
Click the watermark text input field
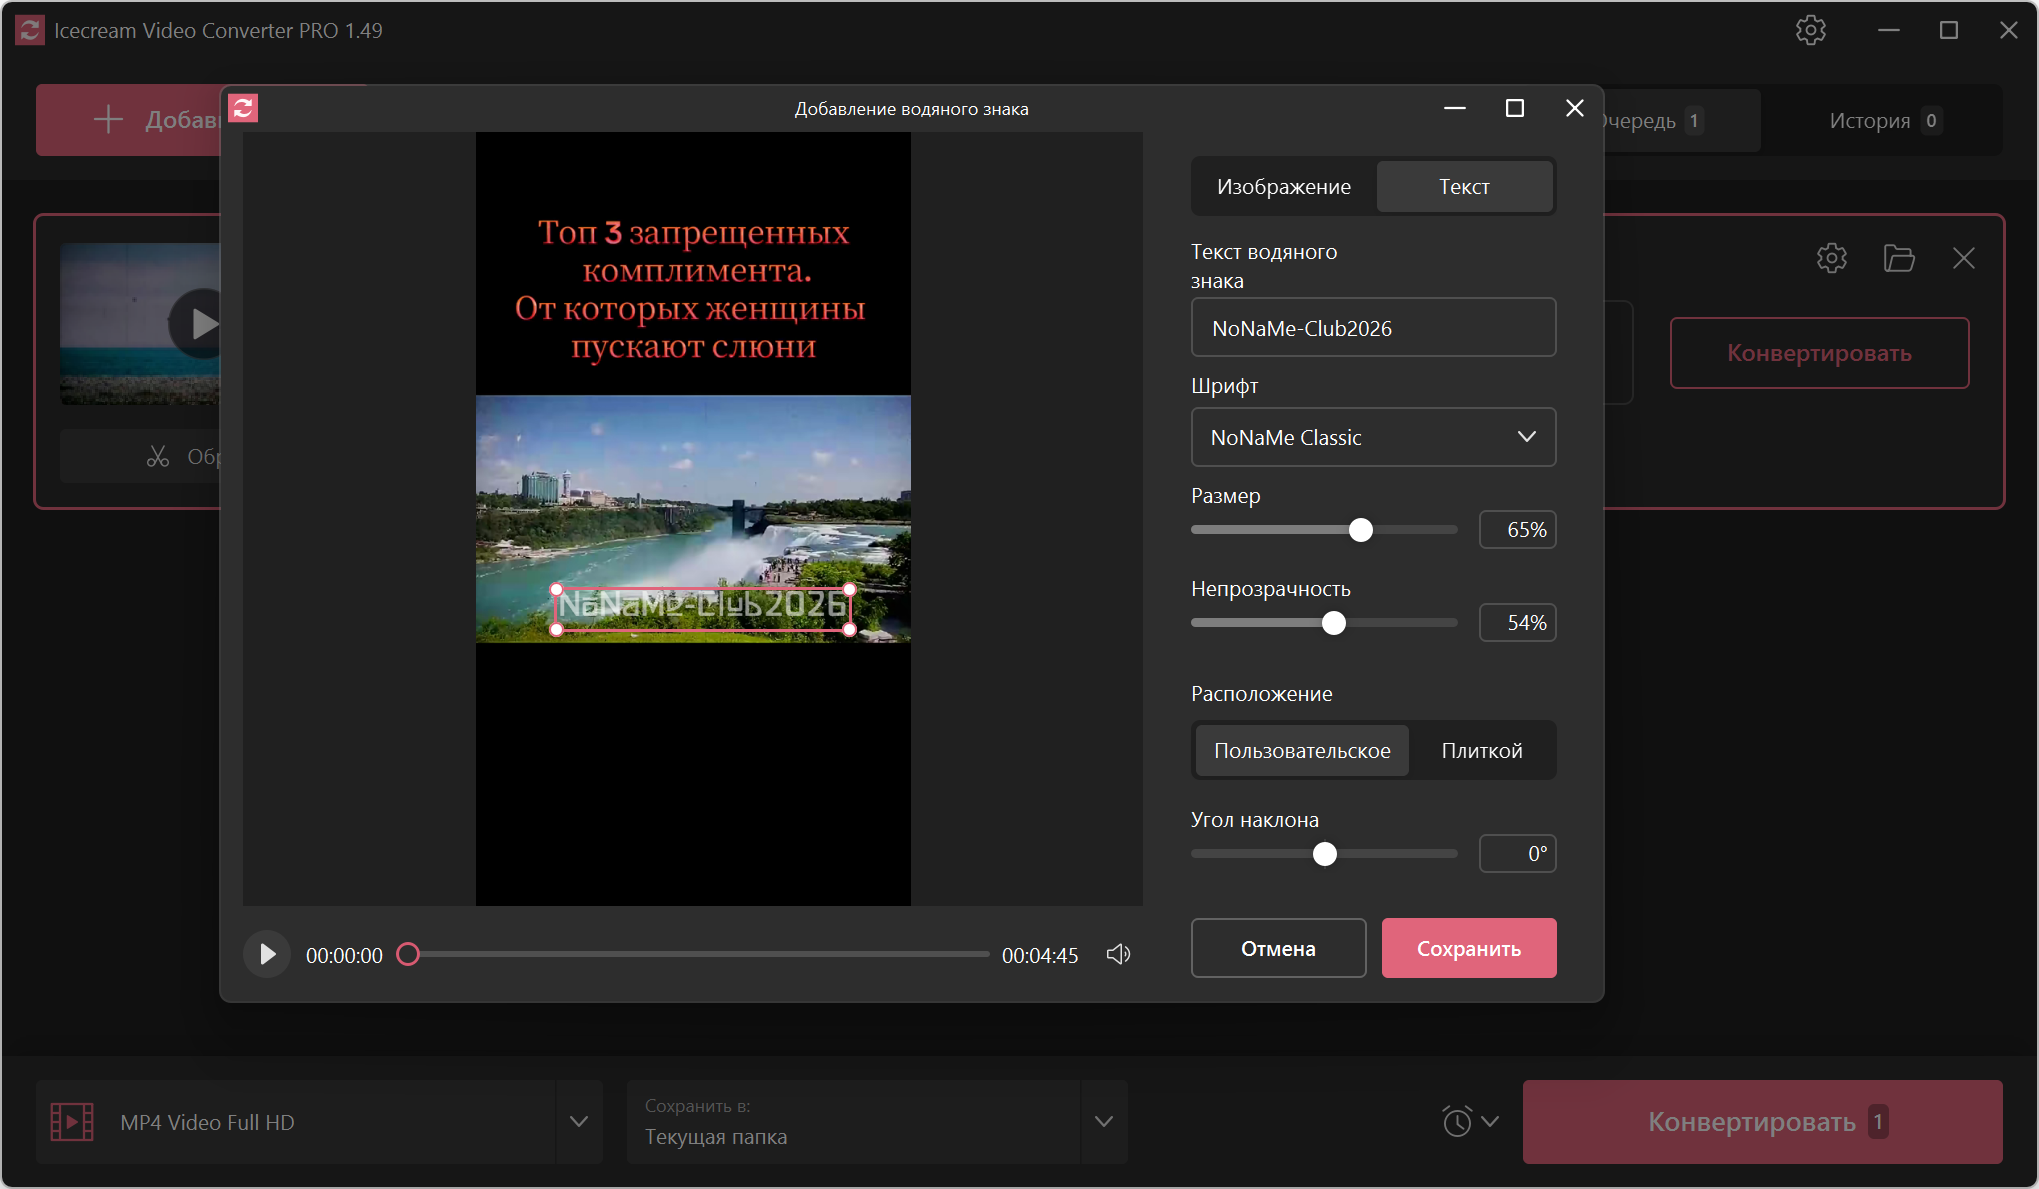(1373, 328)
